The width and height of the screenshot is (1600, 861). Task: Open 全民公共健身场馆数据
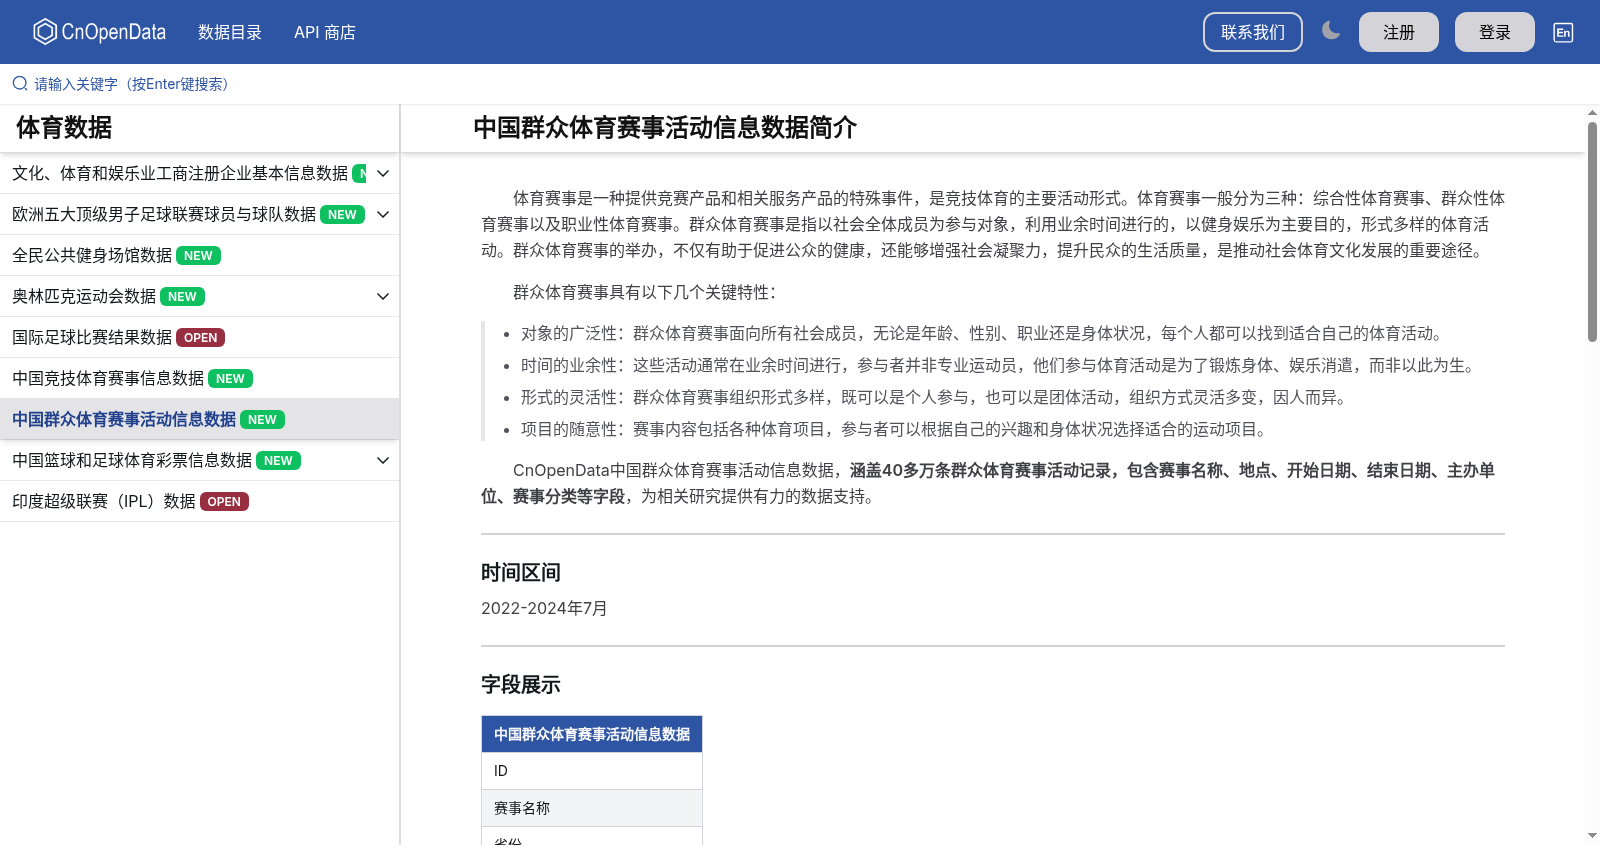(x=92, y=256)
